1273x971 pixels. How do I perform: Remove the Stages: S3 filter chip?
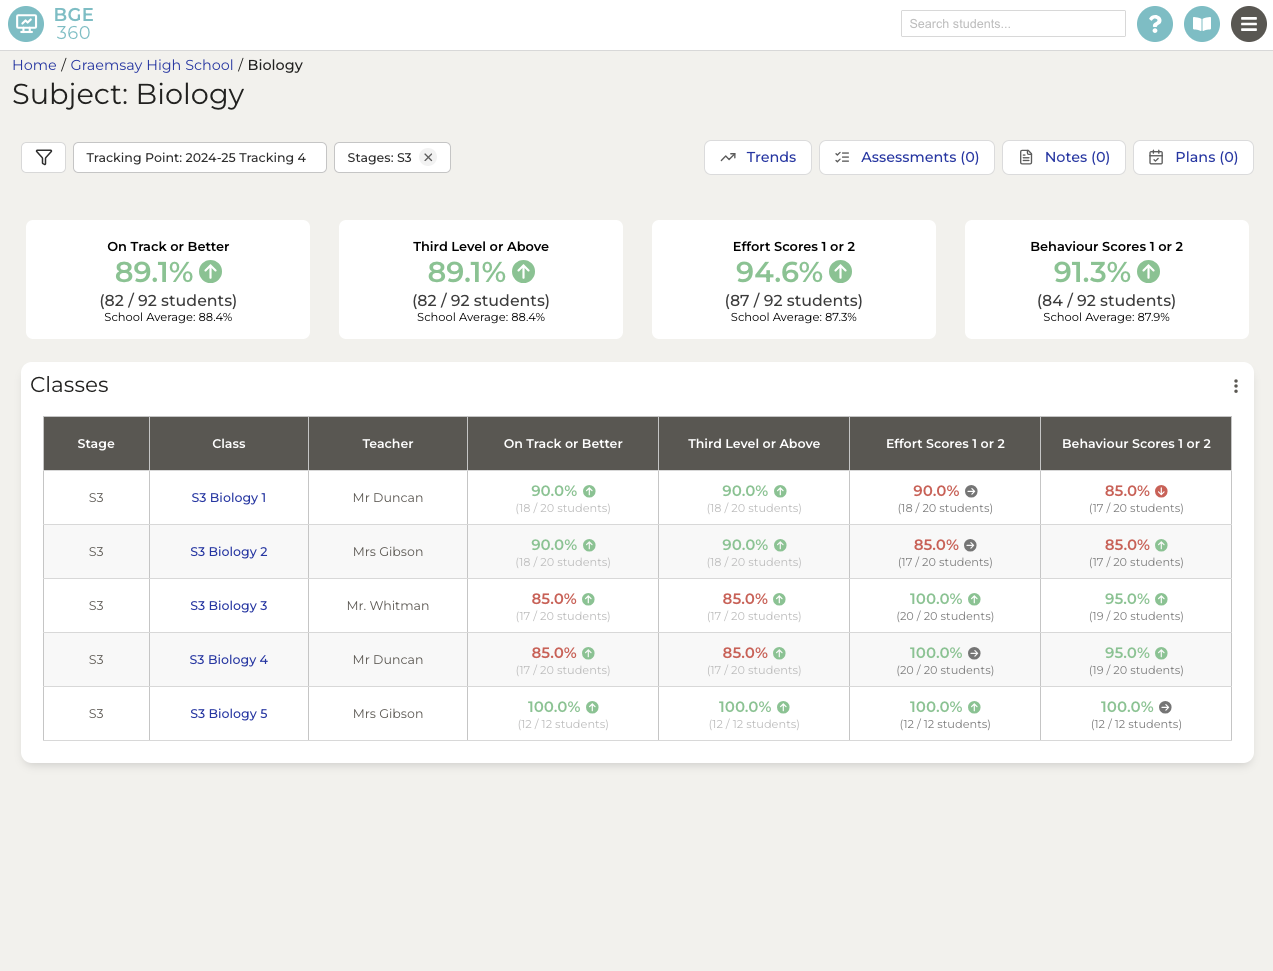pos(428,157)
